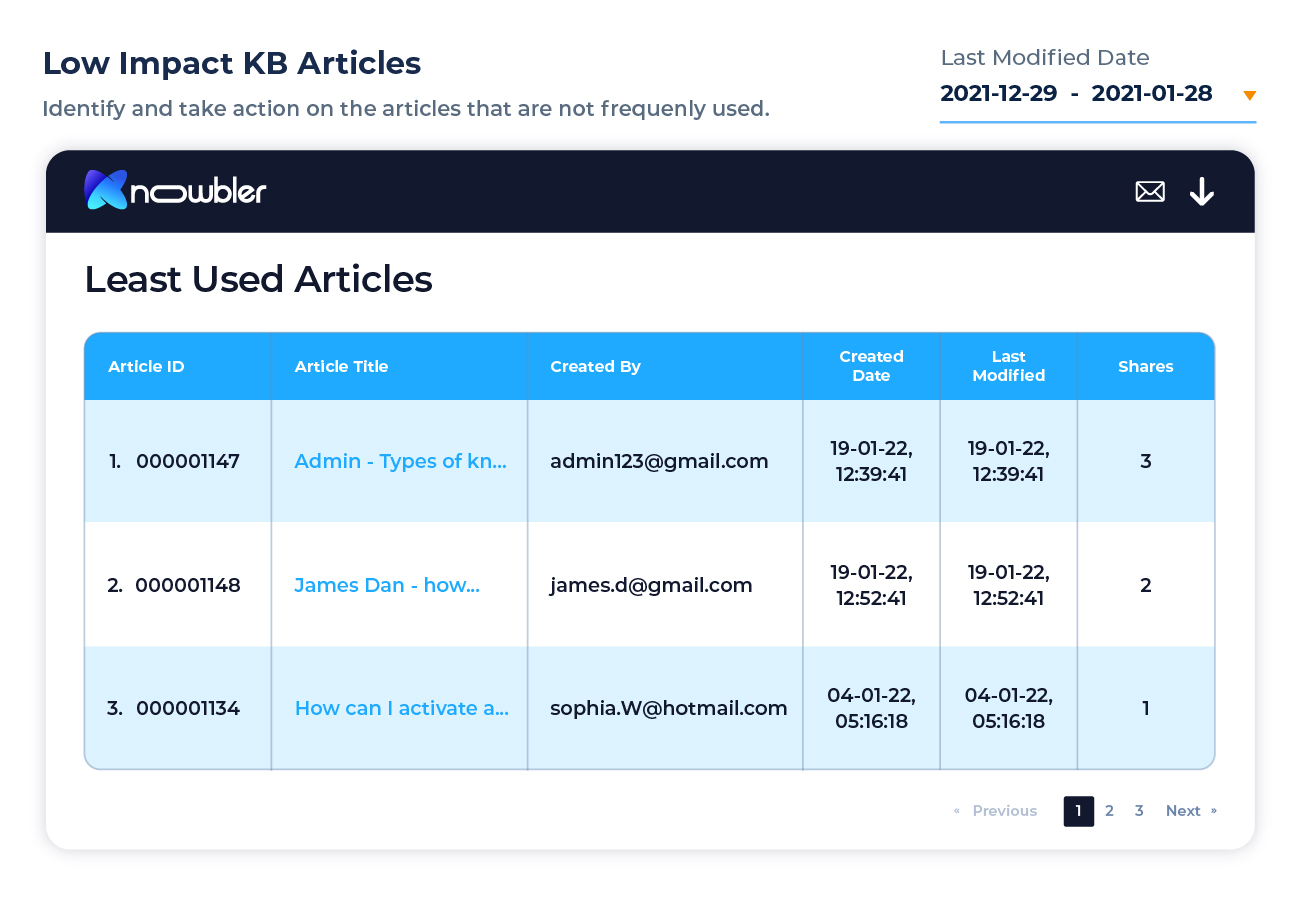1301x901 pixels.
Task: Open article 'James Dan - how...'
Action: (387, 585)
